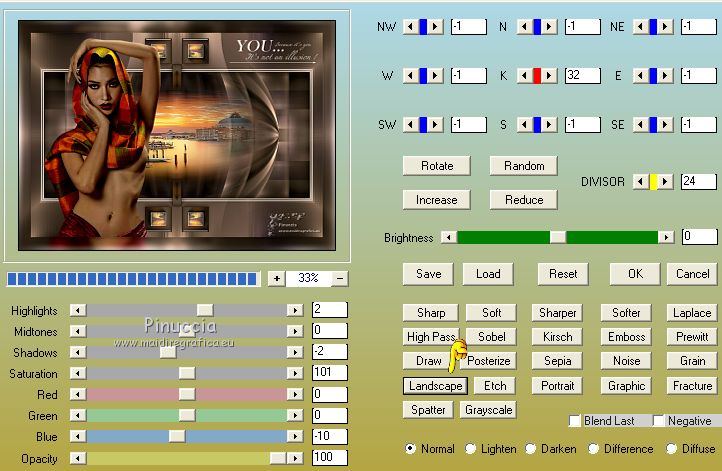Click Shadows slider right arrow
Viewport: 722px width, 471px height.
point(295,352)
